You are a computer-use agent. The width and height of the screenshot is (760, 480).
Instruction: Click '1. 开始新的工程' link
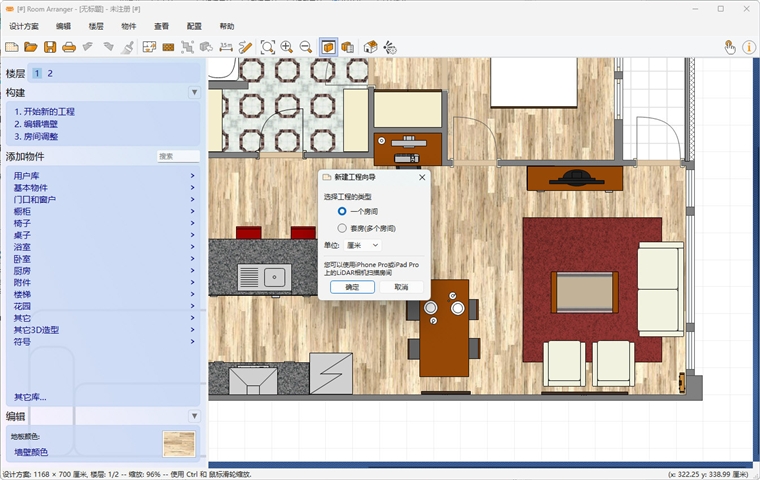(x=44, y=112)
